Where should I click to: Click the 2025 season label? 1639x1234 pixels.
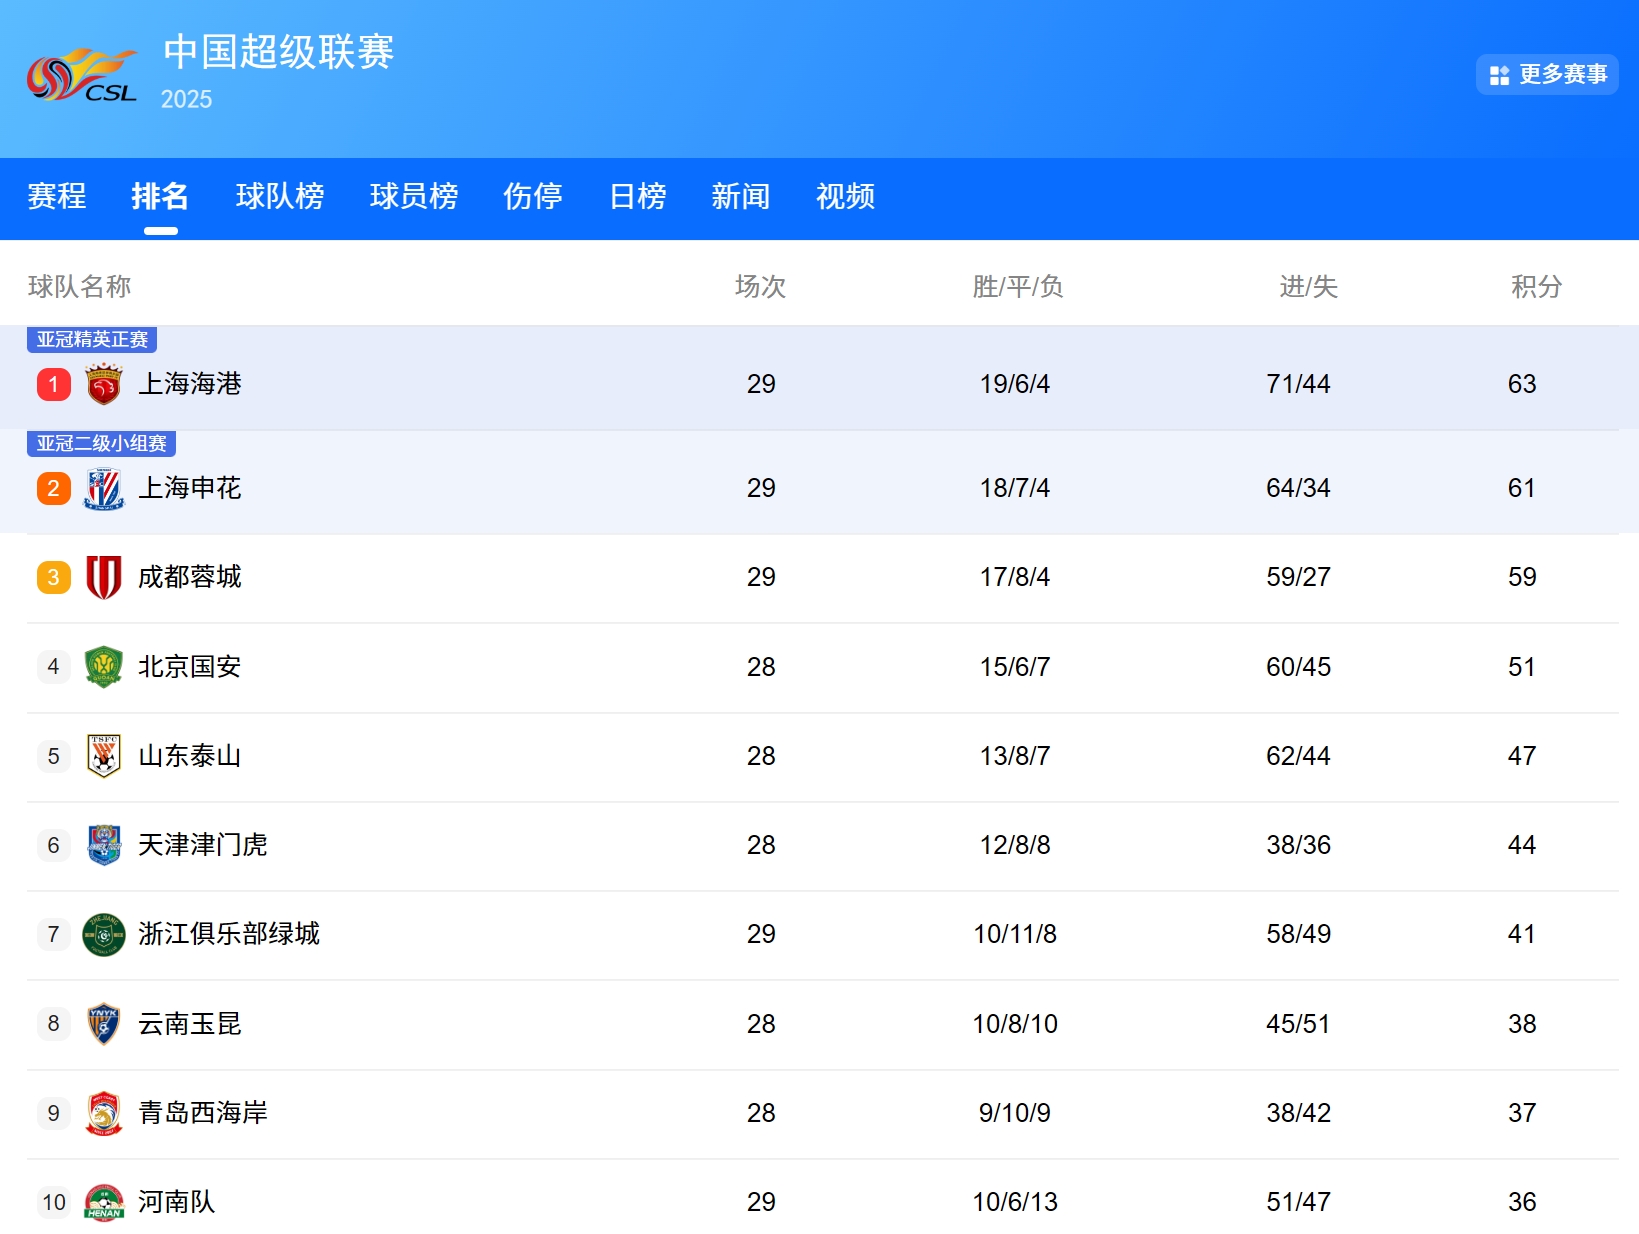pyautogui.click(x=187, y=100)
